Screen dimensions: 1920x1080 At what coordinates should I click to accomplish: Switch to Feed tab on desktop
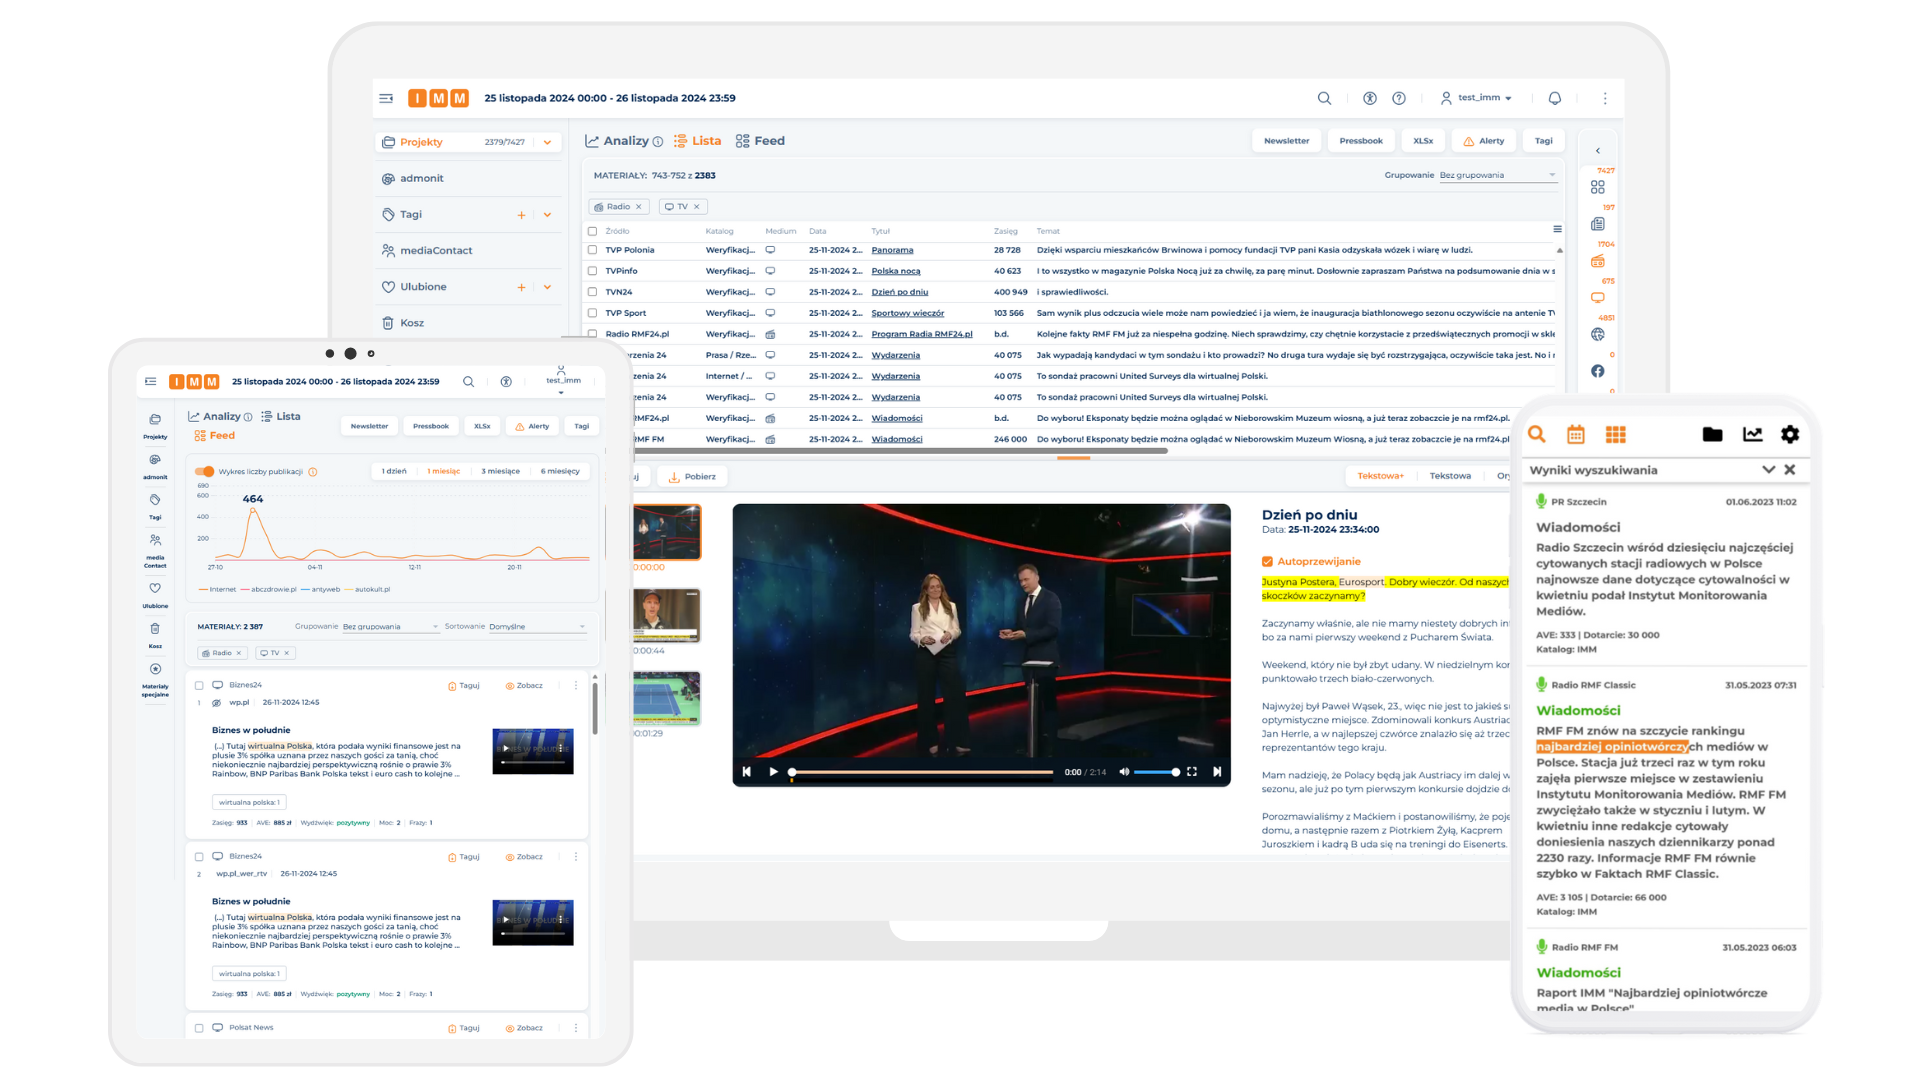coord(760,141)
